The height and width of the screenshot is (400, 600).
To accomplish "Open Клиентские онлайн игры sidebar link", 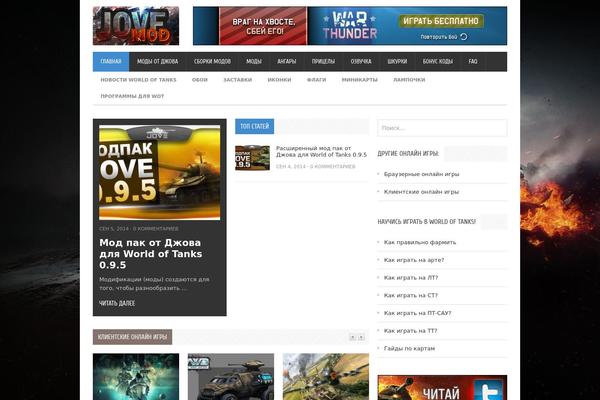I will [421, 192].
